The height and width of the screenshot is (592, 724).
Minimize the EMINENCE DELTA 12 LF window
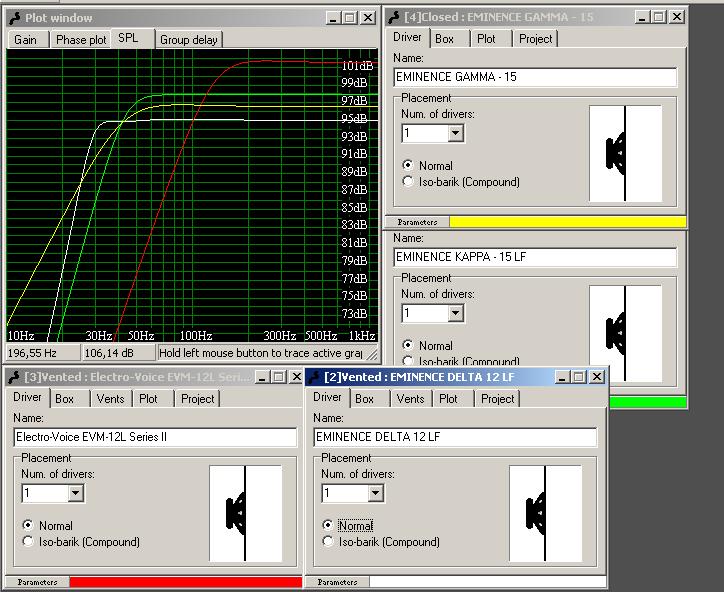tap(562, 377)
